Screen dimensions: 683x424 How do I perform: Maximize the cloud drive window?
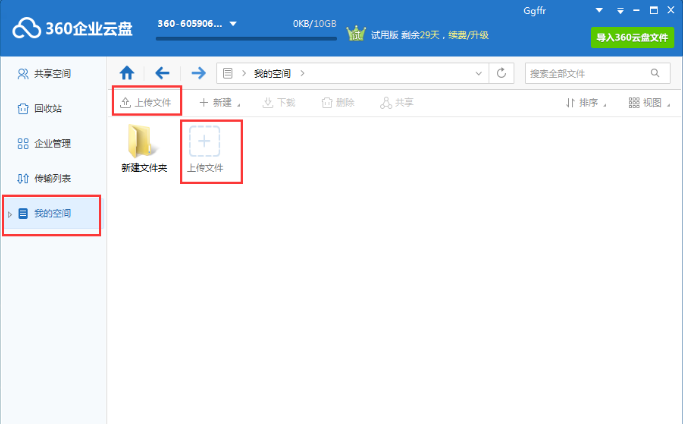pos(654,10)
